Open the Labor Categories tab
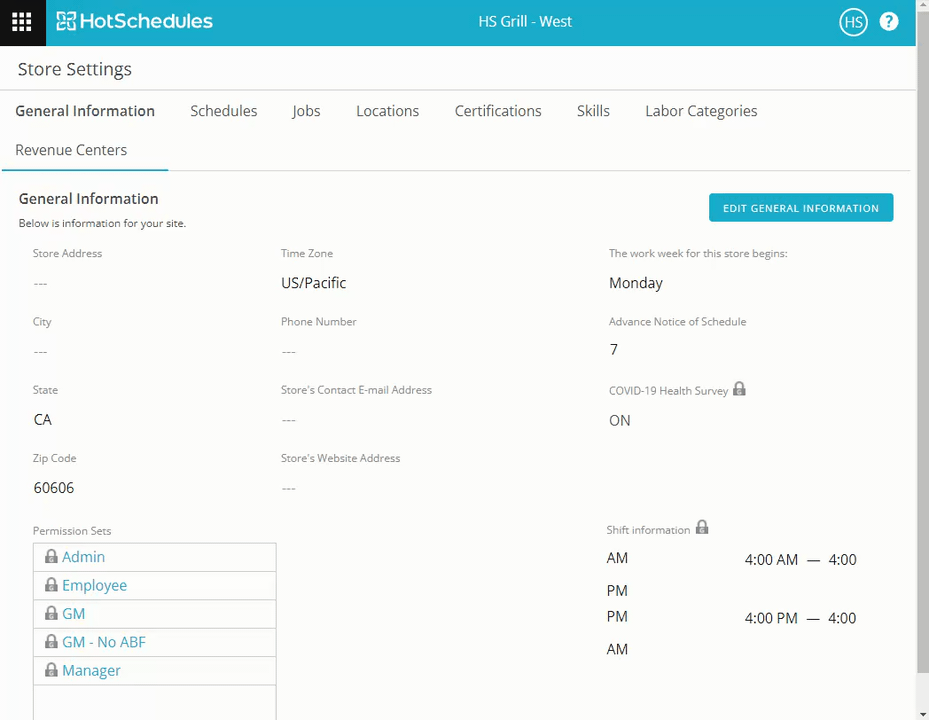The height and width of the screenshot is (720, 929). [x=700, y=111]
